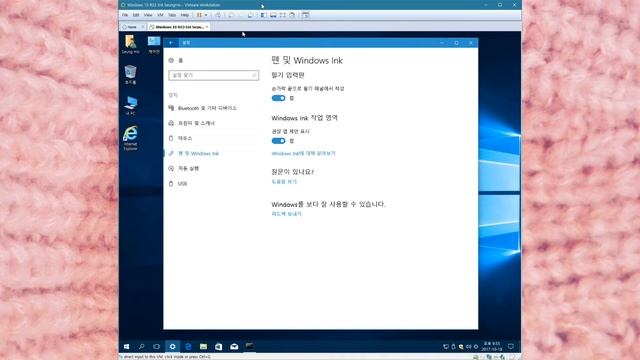
Task: Open the Edit menu in VMware Workstation
Action: click(x=136, y=15)
